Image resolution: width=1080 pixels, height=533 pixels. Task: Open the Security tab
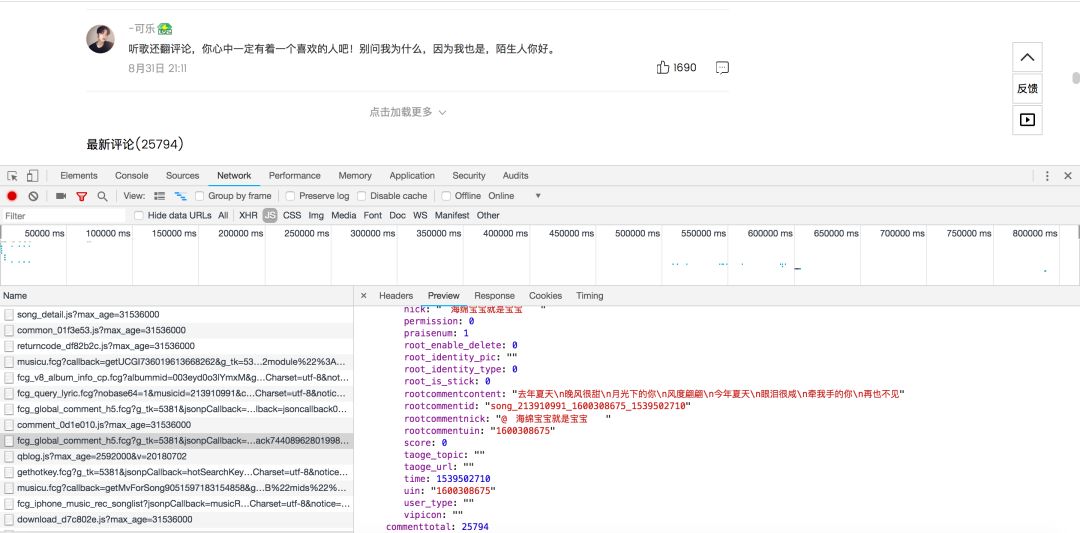tap(469, 176)
